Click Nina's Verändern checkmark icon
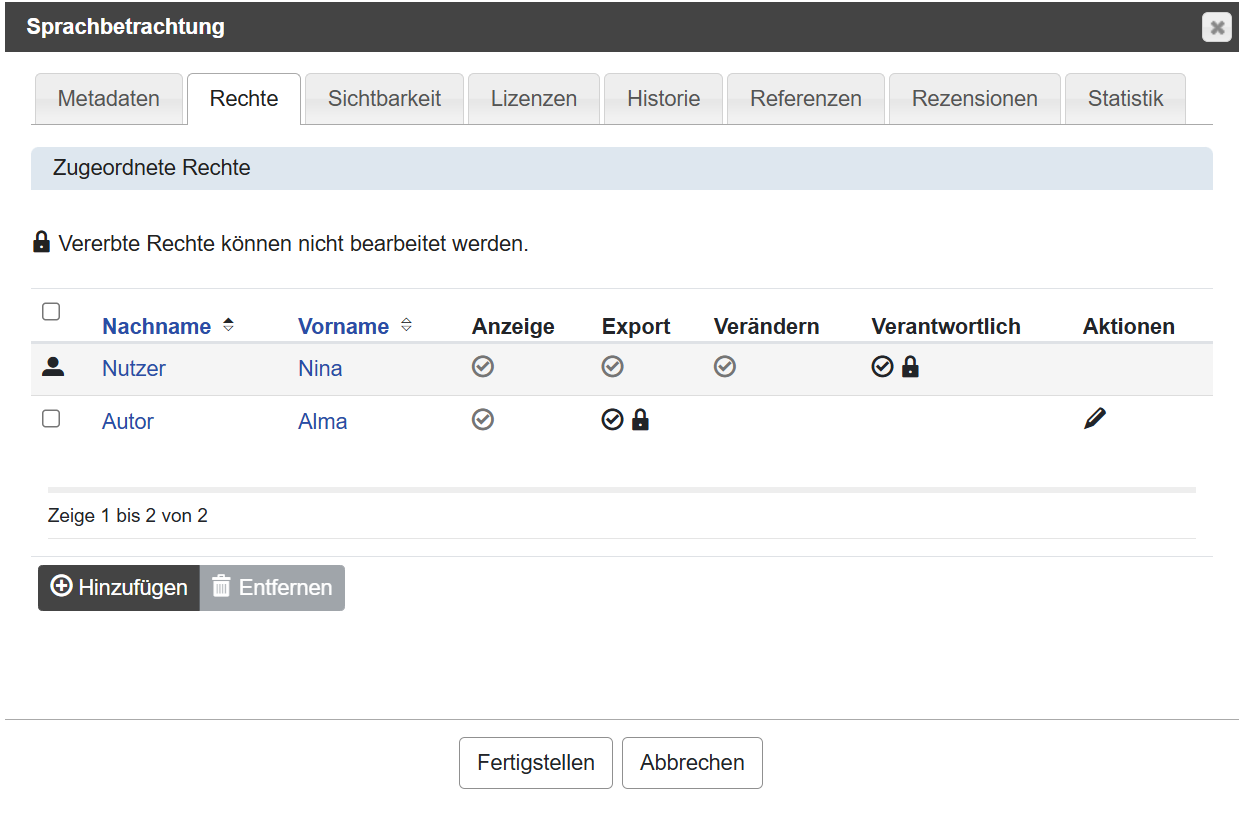This screenshot has width=1239, height=823. pos(725,367)
